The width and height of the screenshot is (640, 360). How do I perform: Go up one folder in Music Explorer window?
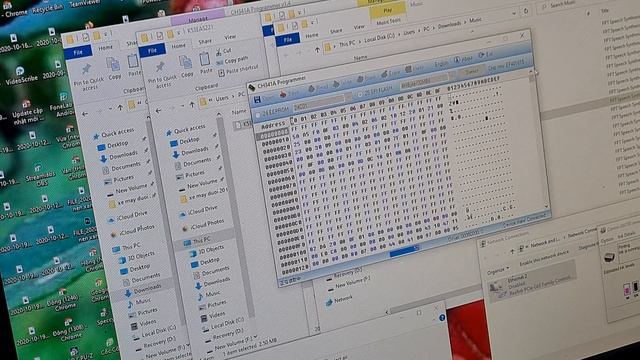point(317,50)
